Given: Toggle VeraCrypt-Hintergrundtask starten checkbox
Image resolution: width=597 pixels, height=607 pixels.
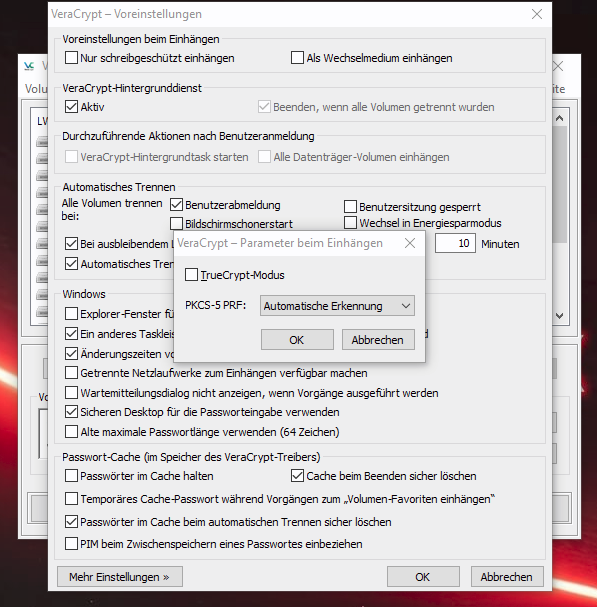Looking at the screenshot, I should click(x=71, y=157).
